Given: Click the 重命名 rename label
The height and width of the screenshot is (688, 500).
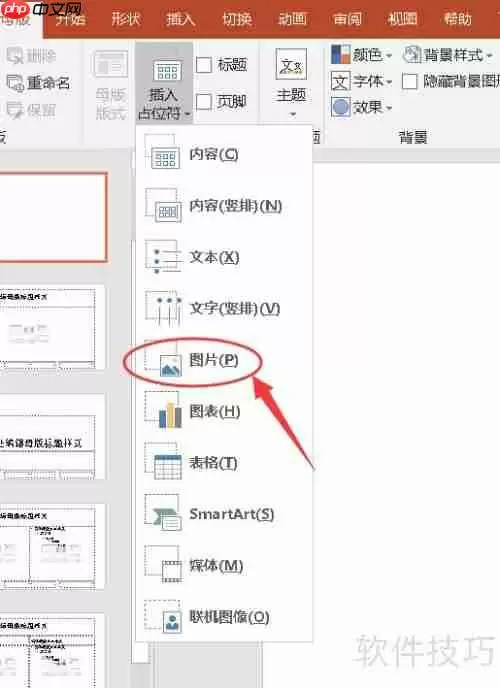Looking at the screenshot, I should 48,82.
